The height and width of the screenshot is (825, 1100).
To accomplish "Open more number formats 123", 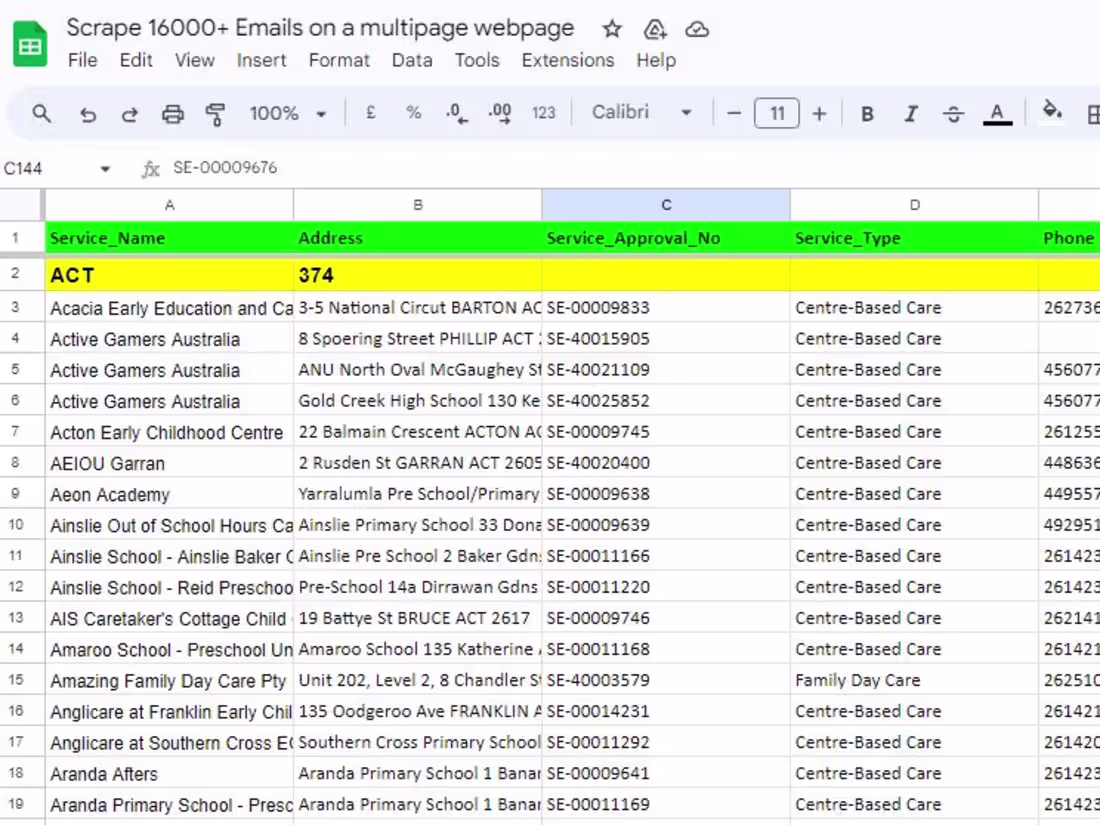I will 544,113.
